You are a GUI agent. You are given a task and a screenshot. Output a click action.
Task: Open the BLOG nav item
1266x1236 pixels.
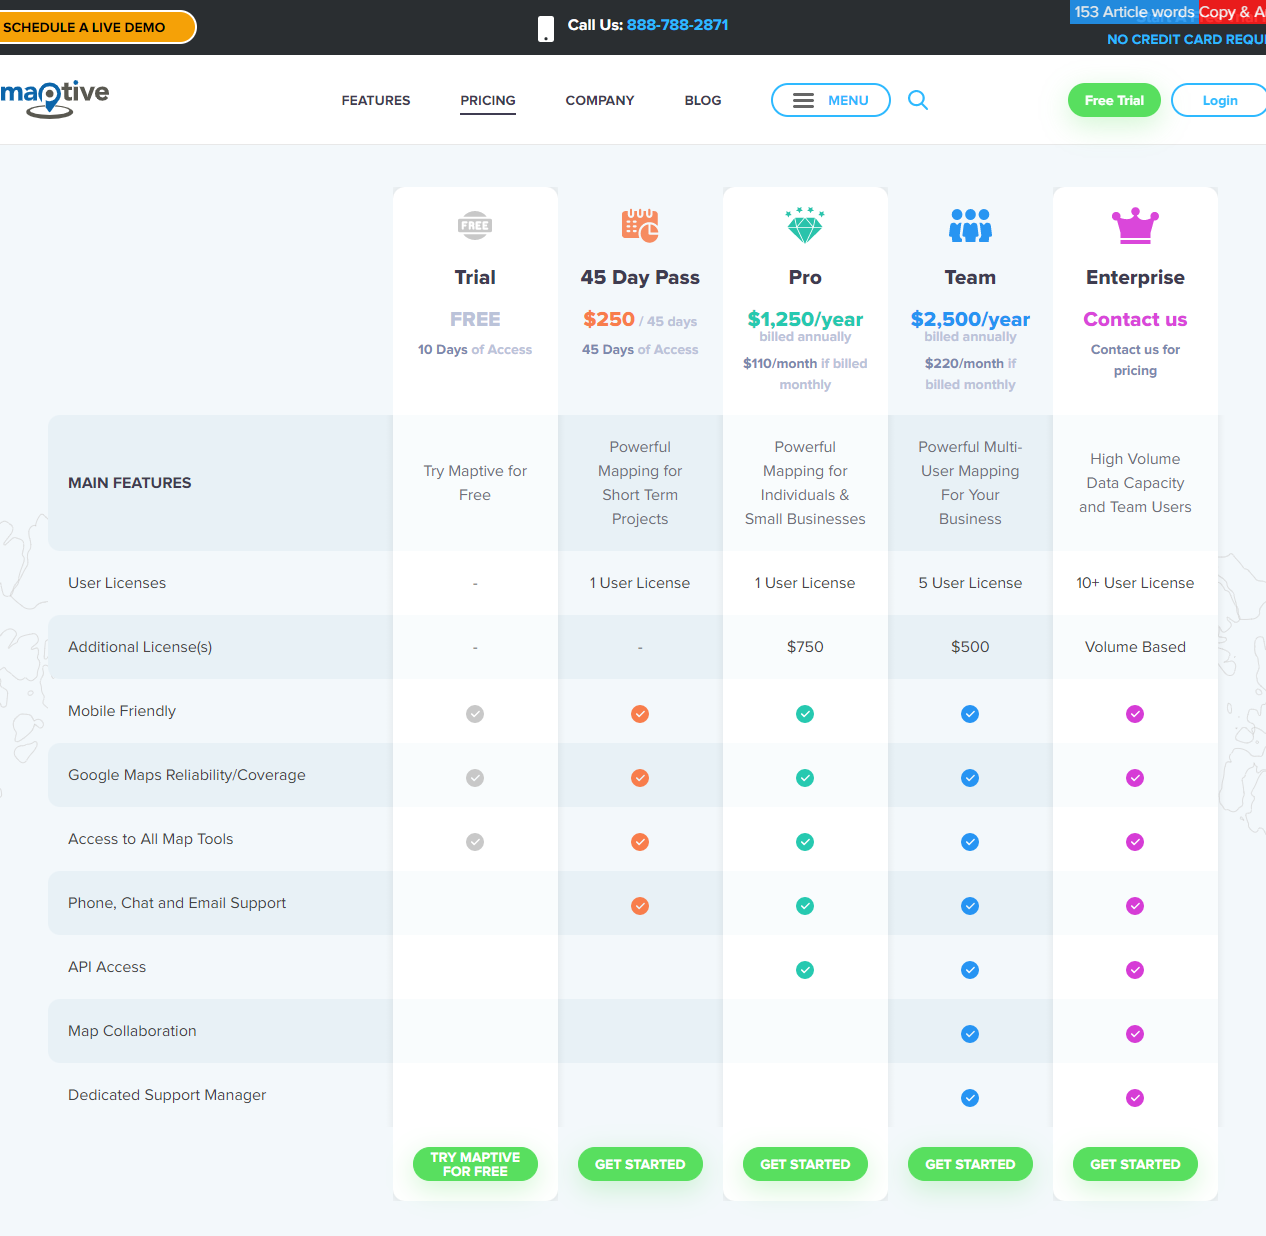pos(703,100)
